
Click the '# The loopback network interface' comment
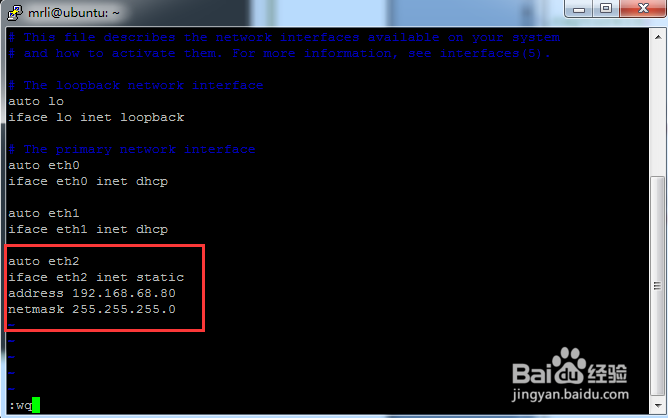coord(136,86)
